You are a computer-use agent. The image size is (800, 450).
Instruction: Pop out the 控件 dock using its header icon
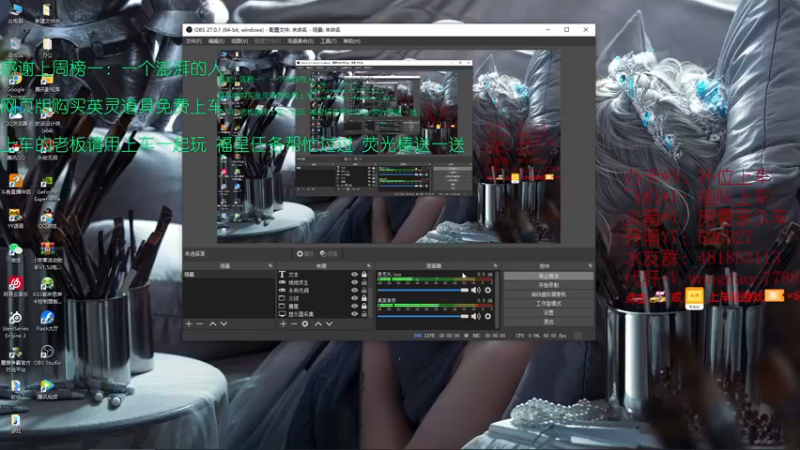[x=590, y=266]
